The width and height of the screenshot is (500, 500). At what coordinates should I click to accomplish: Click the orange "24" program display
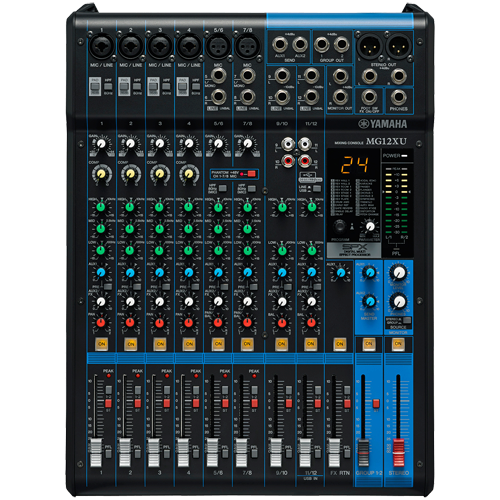(x=354, y=165)
